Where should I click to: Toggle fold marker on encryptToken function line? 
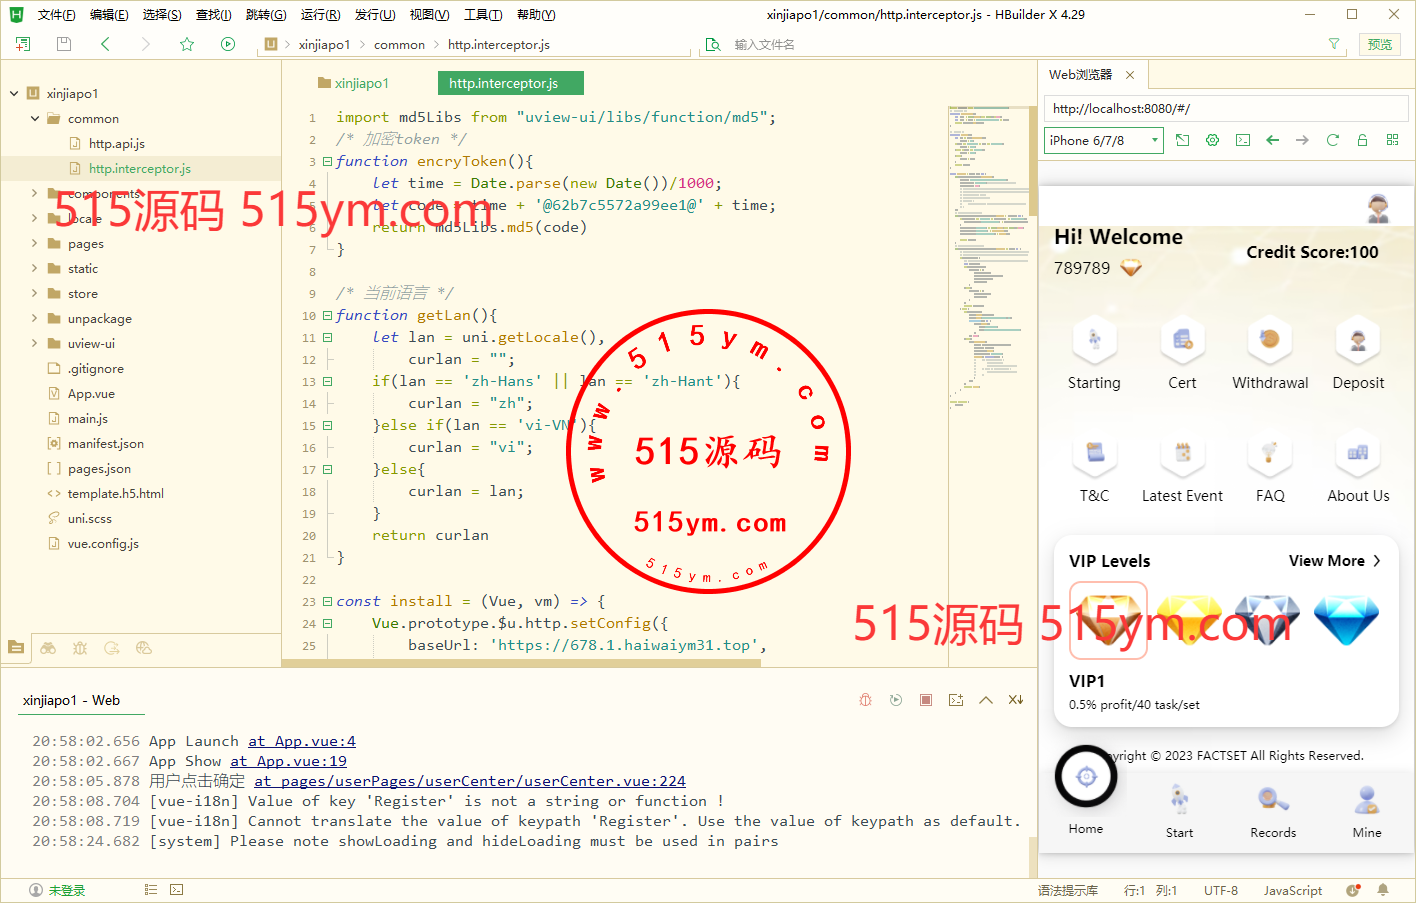[327, 162]
